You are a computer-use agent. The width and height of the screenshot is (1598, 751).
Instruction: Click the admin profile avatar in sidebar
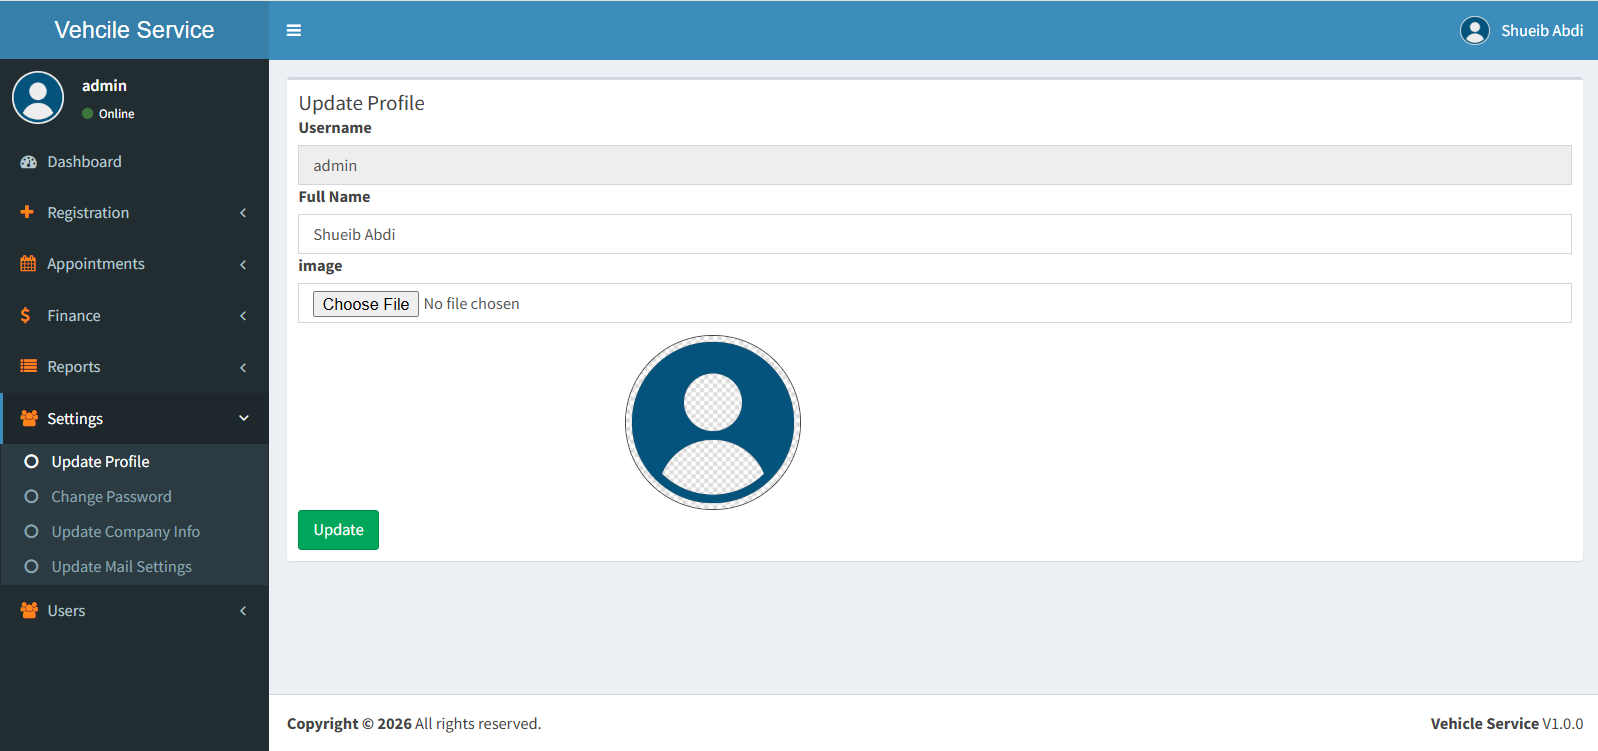coord(38,97)
